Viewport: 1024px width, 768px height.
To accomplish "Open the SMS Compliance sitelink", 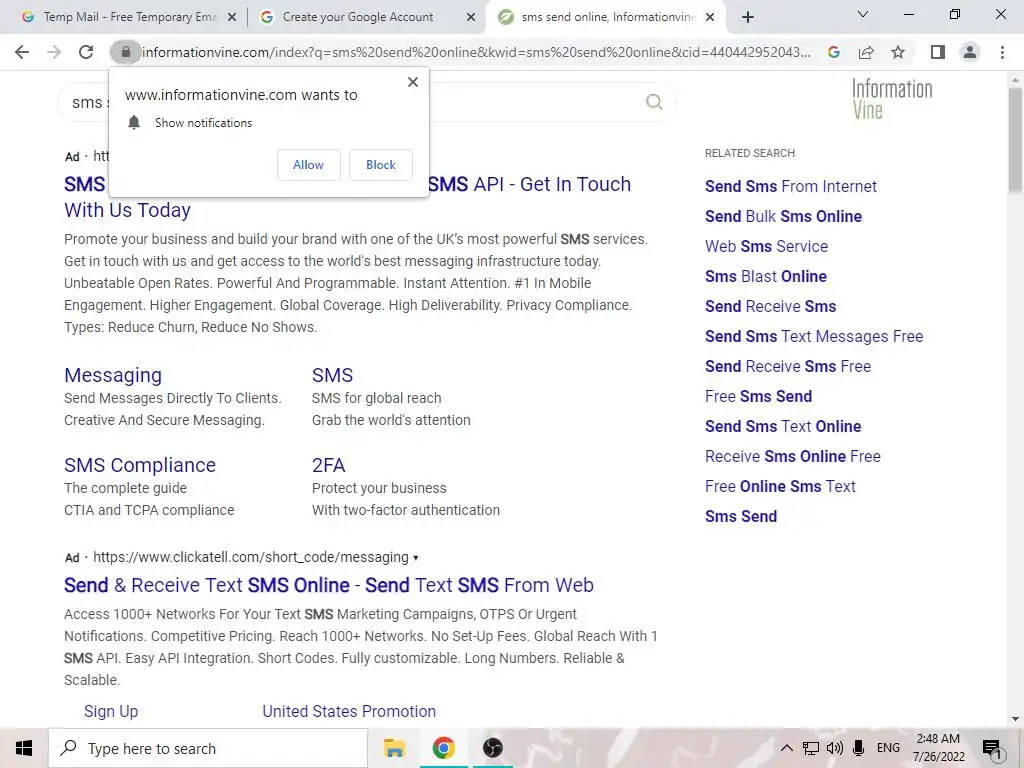I will pos(140,465).
